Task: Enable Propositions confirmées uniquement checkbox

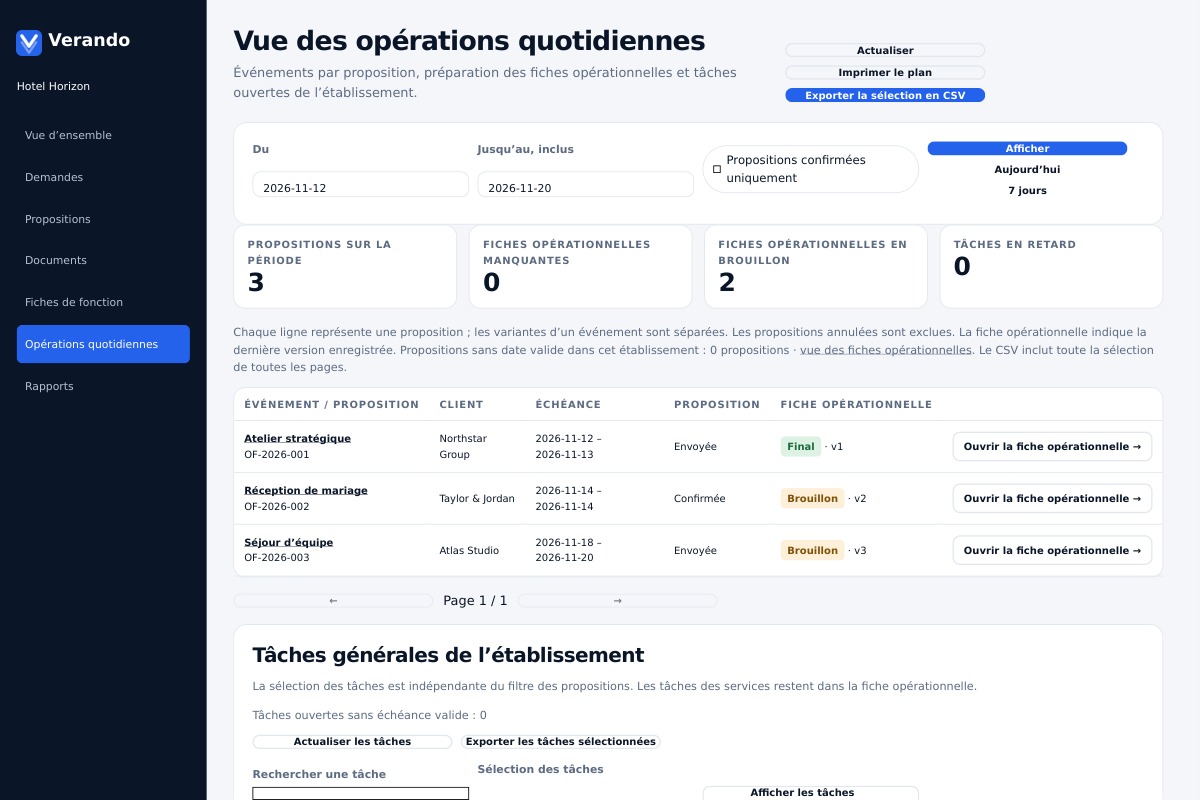Action: (x=717, y=169)
